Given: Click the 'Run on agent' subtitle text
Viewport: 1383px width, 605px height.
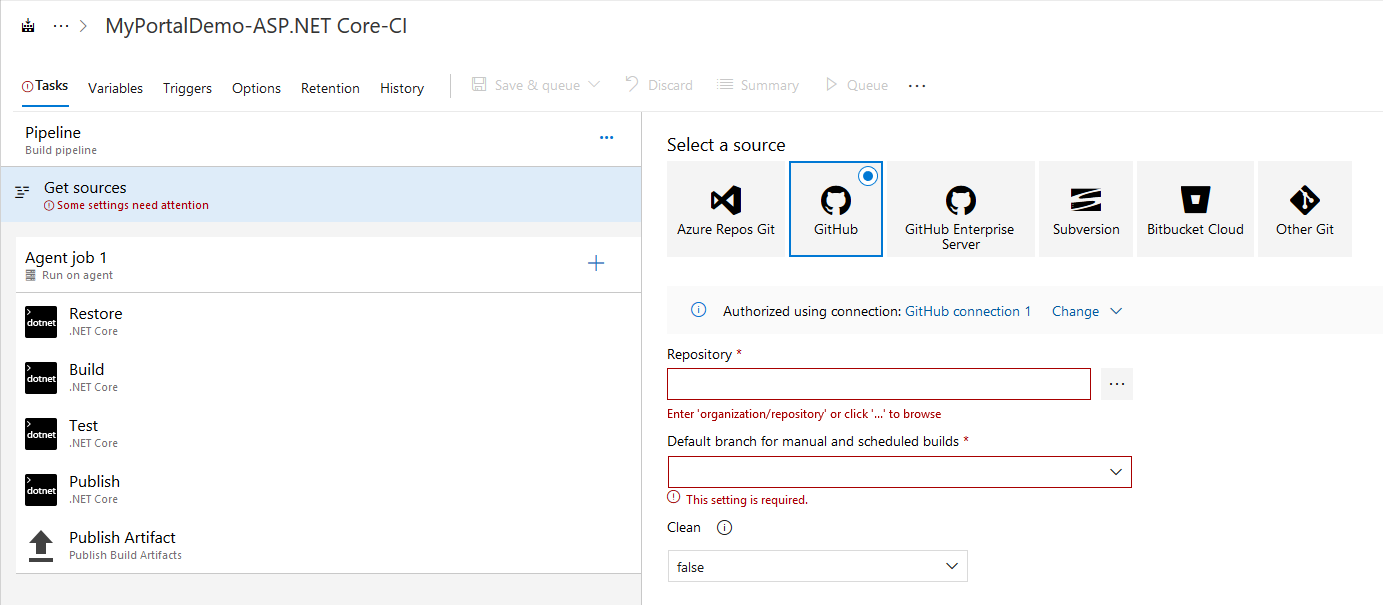Looking at the screenshot, I should pyautogui.click(x=77, y=275).
